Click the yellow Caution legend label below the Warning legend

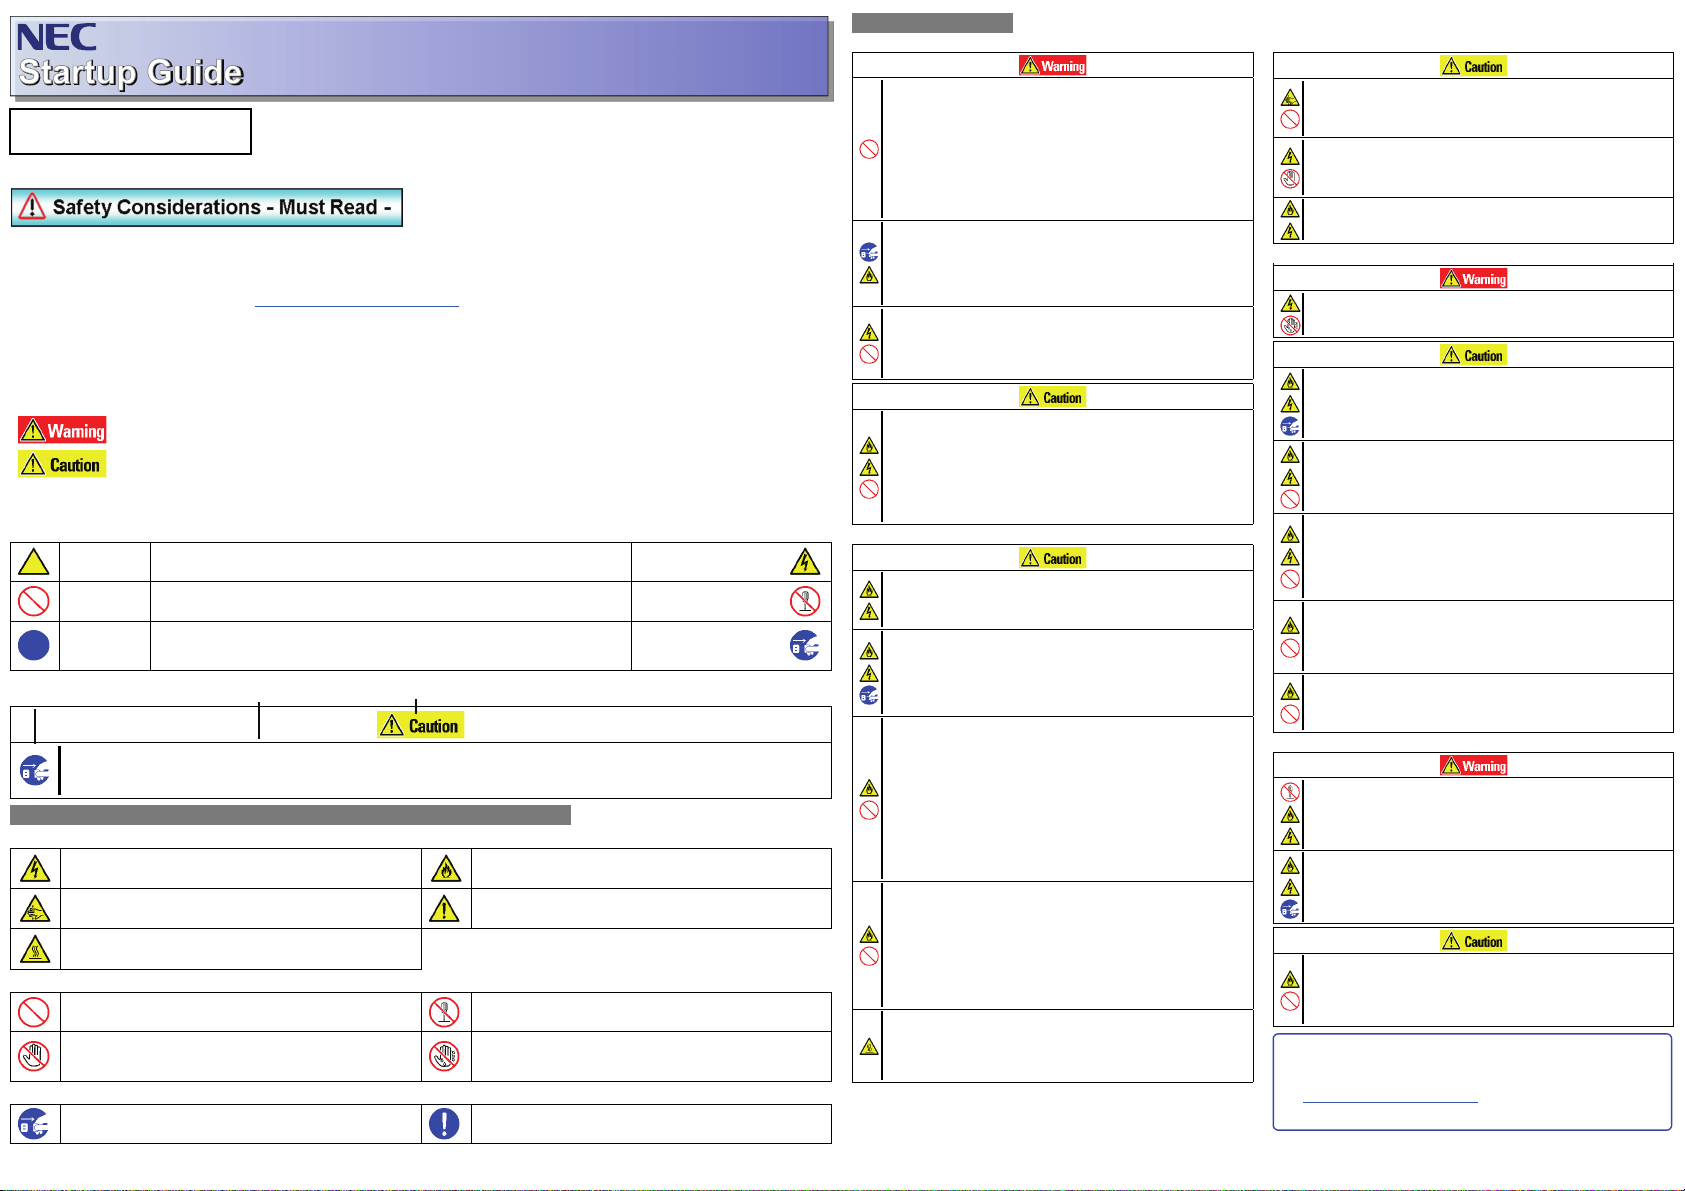[62, 464]
